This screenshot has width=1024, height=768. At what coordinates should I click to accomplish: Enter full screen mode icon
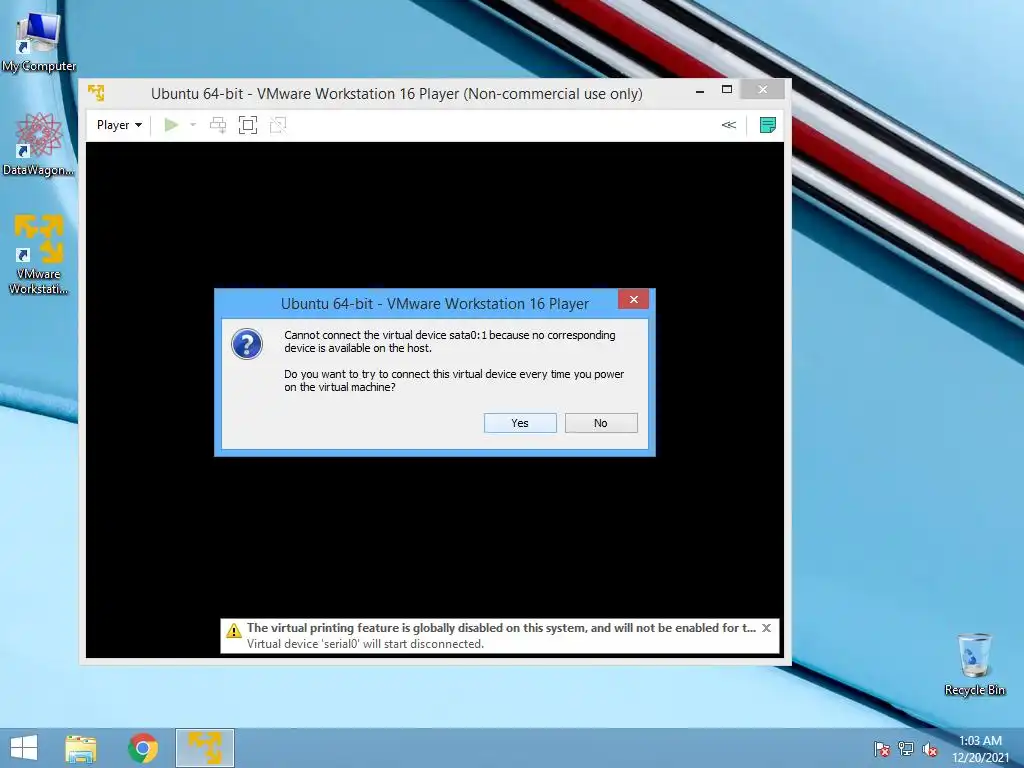[x=248, y=125]
